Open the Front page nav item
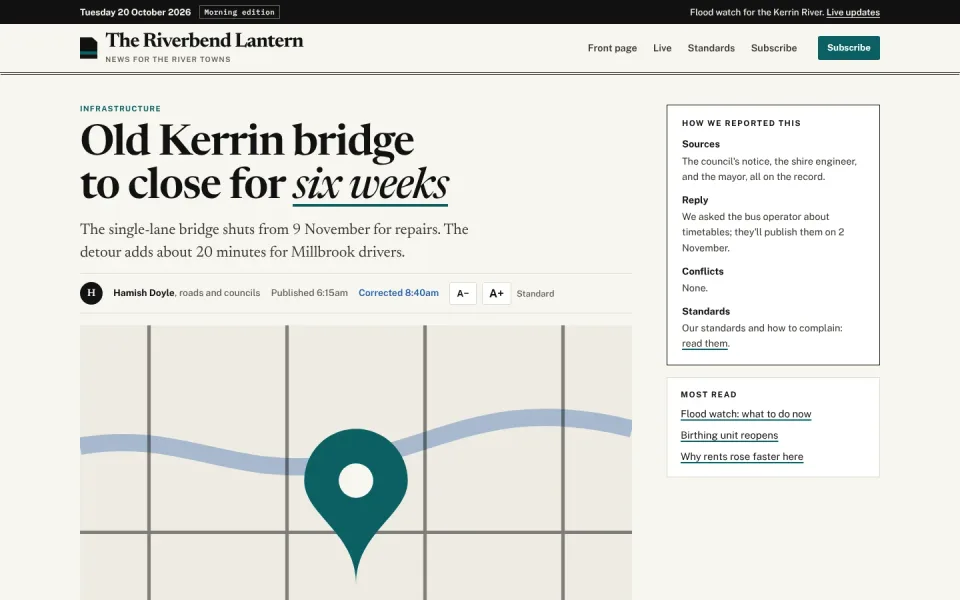960x600 pixels. [612, 48]
